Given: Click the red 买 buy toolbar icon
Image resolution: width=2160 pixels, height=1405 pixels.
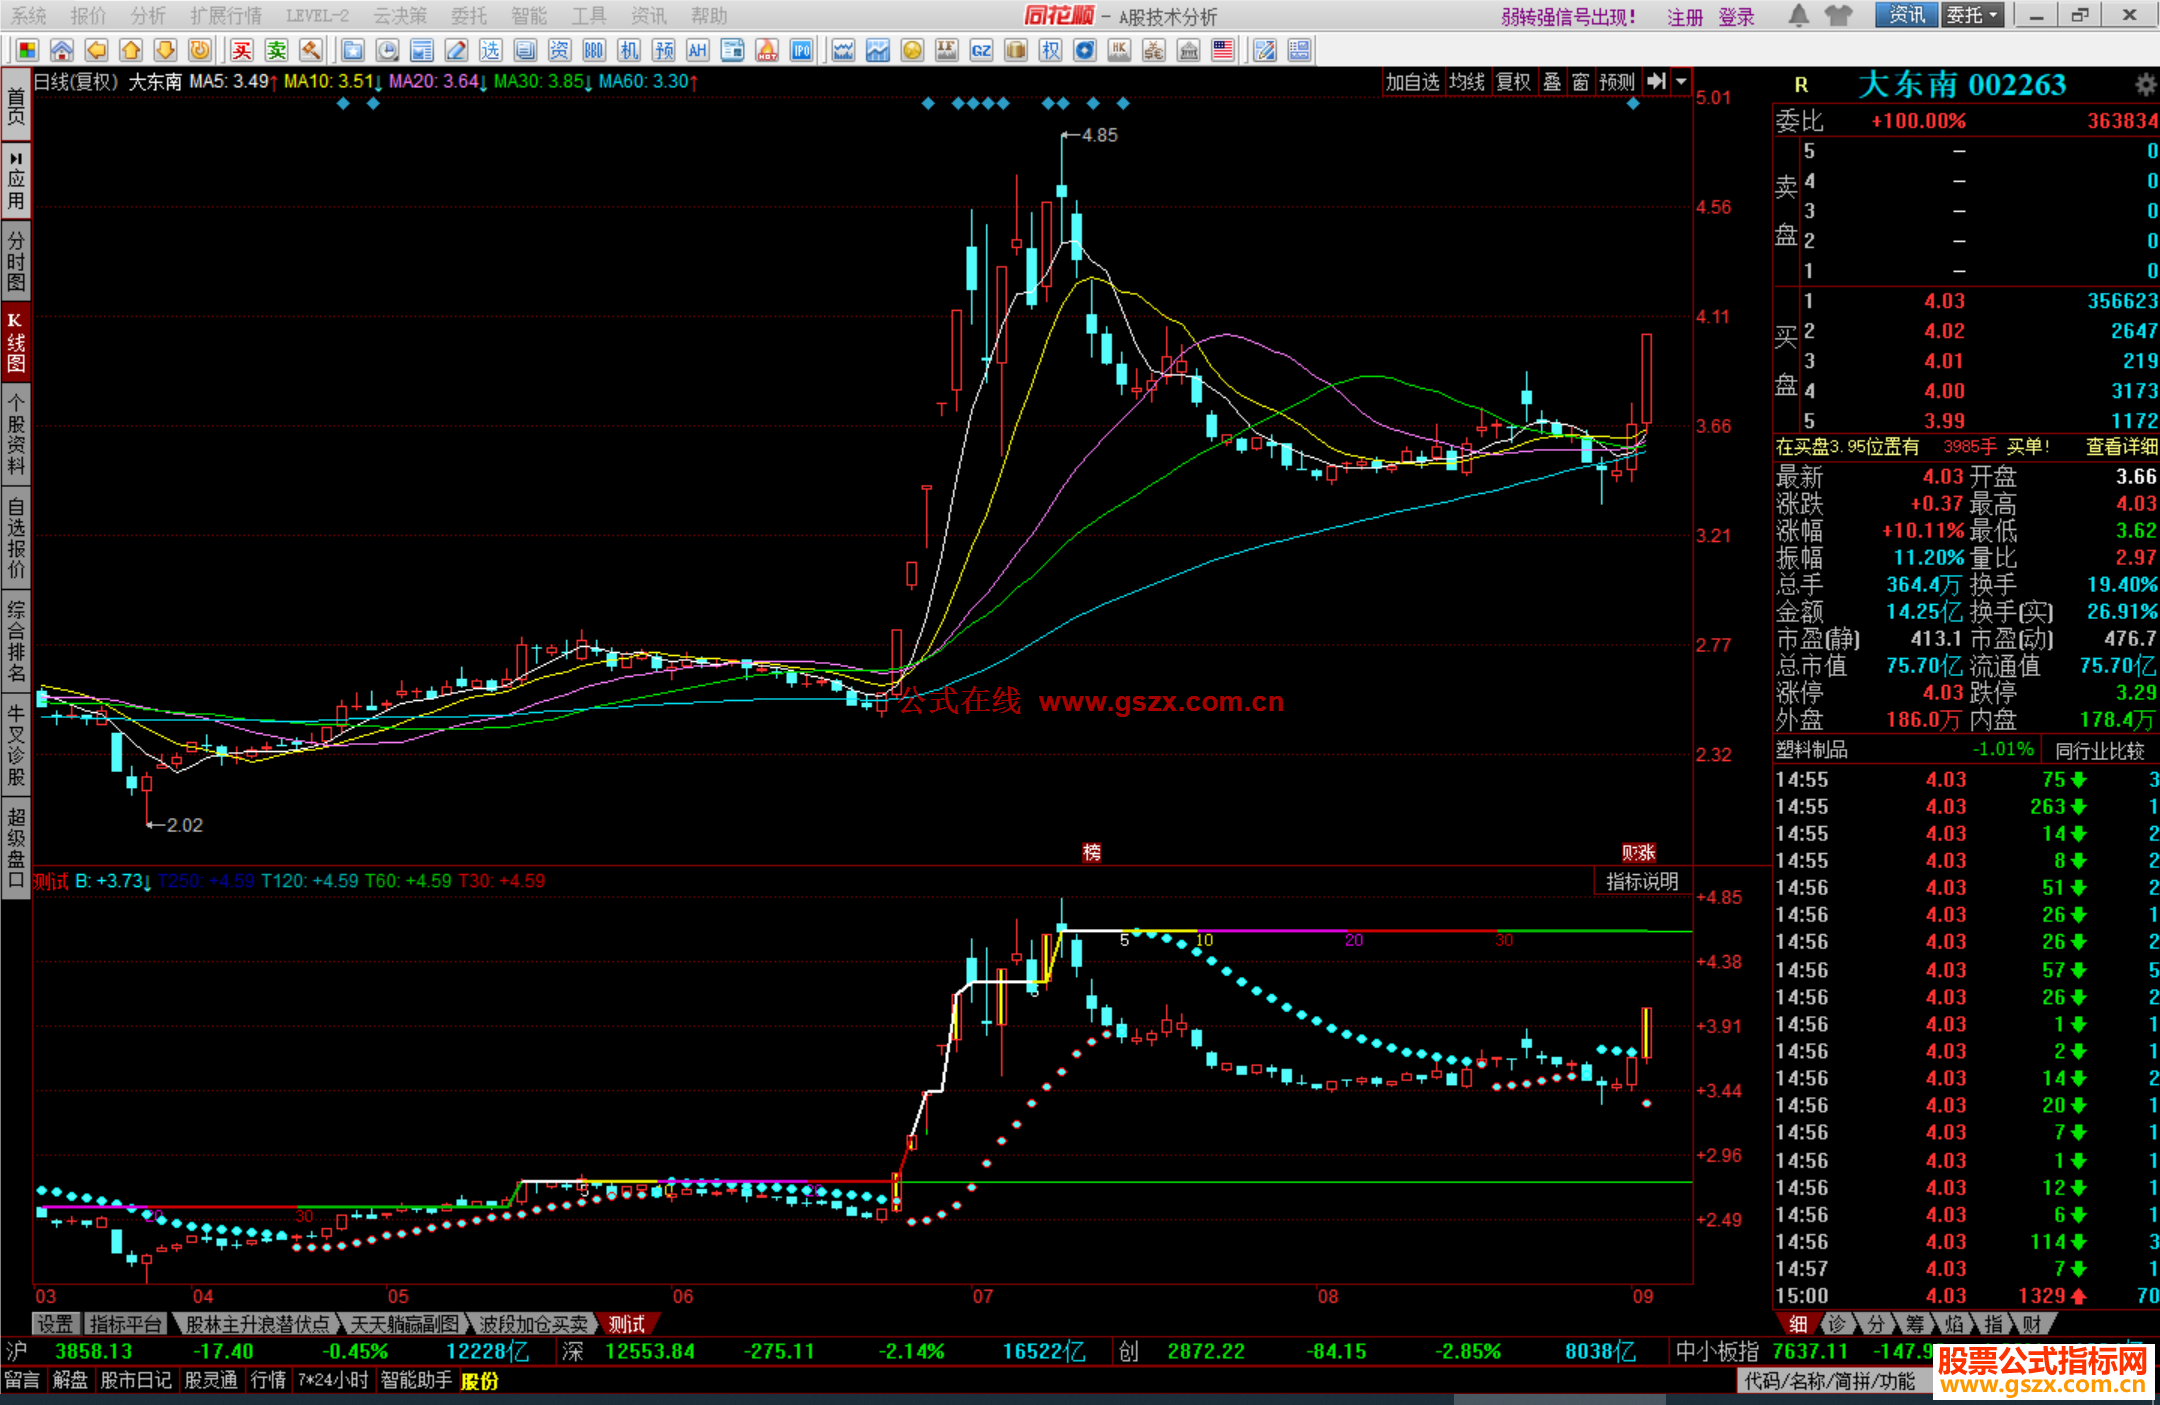Looking at the screenshot, I should click(241, 50).
